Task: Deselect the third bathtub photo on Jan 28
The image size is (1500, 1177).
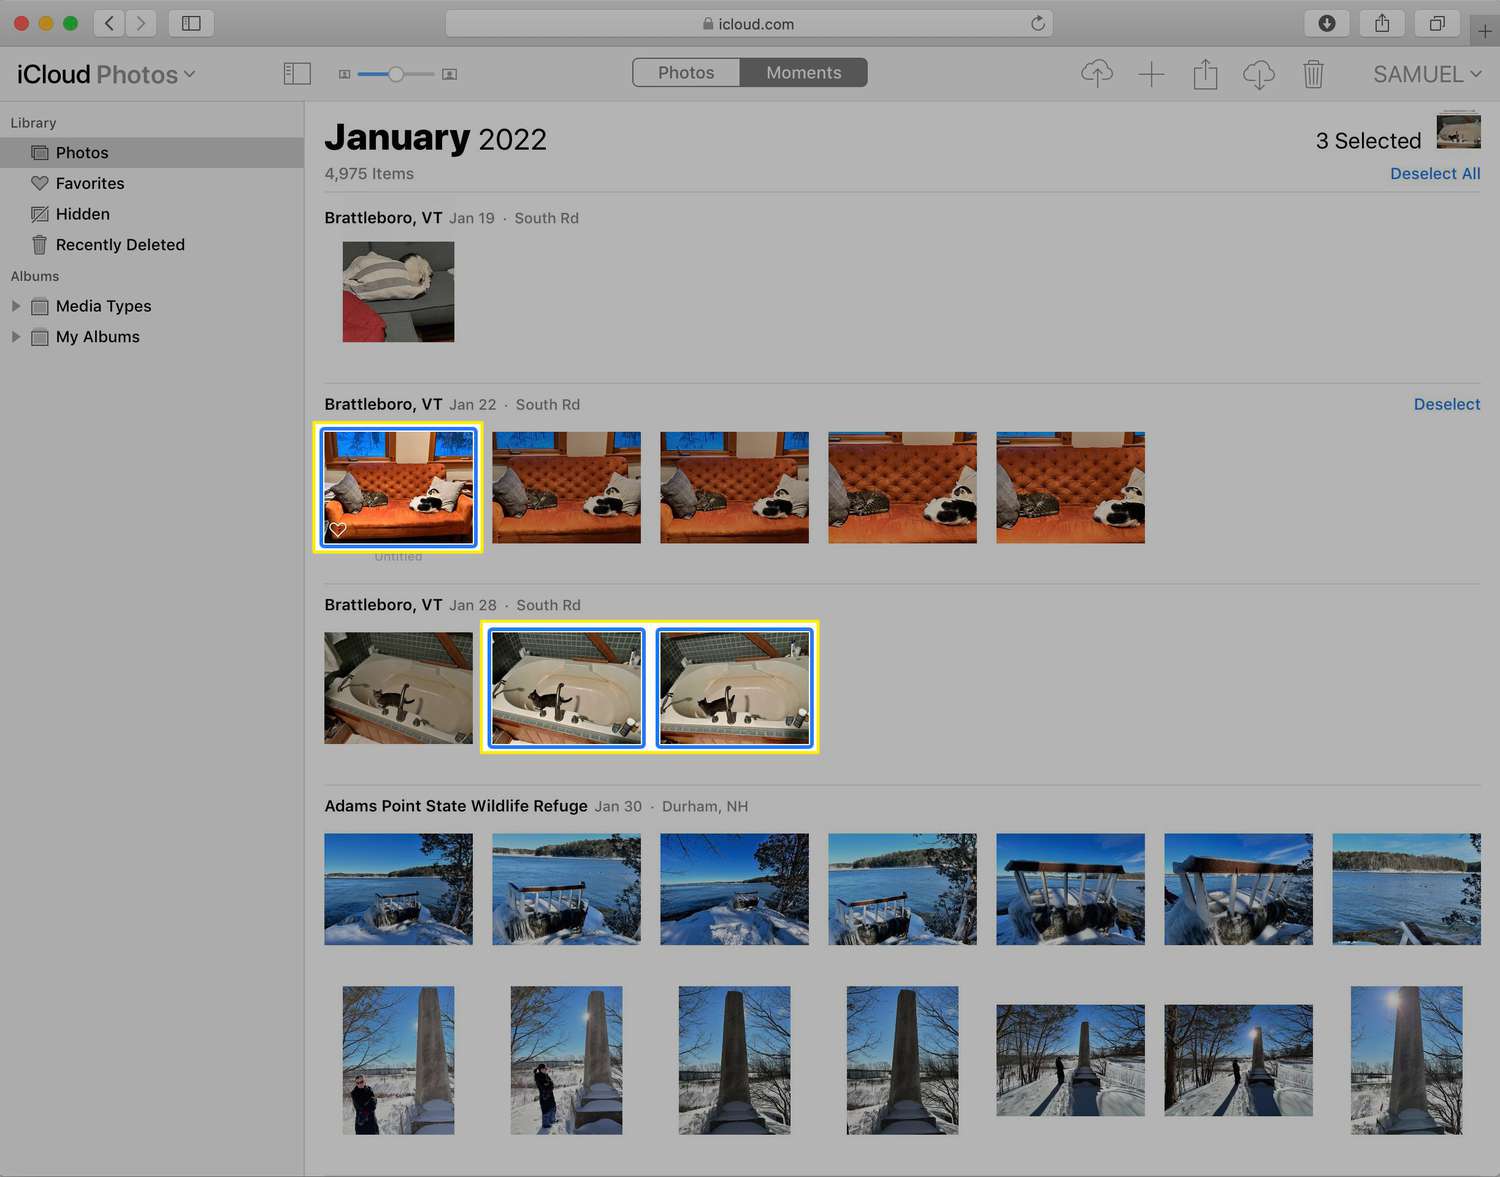Action: (x=734, y=687)
